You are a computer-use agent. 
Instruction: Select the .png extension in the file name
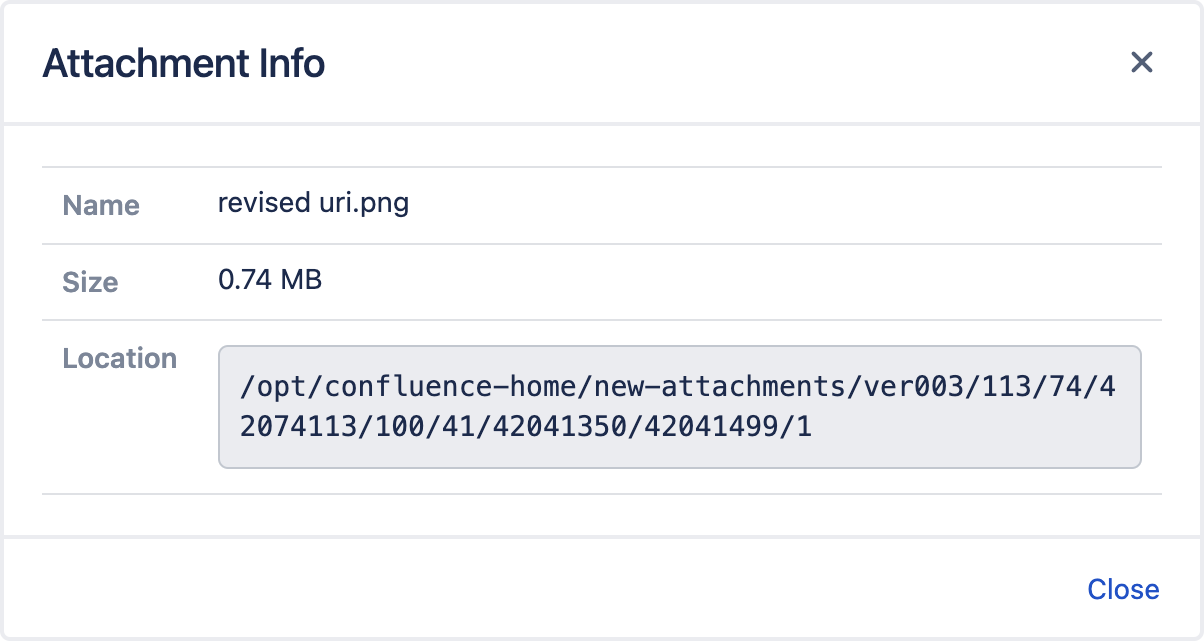pos(384,203)
